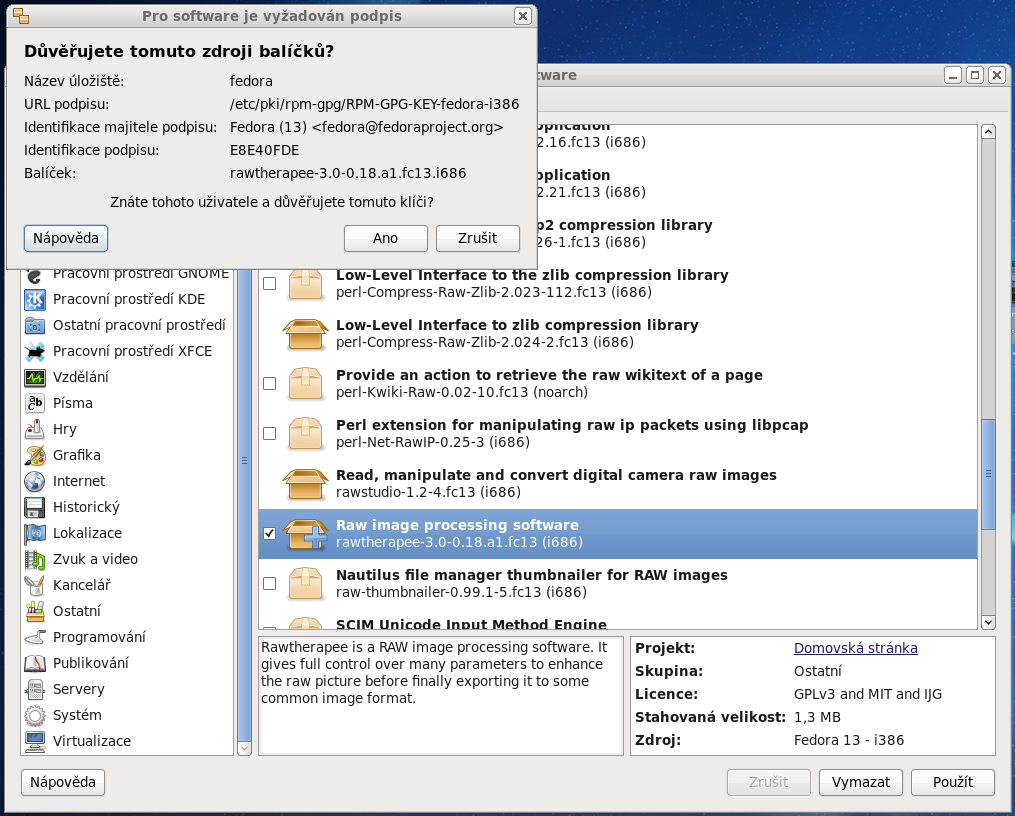Click the package list scroll up arrow
Image resolution: width=1015 pixels, height=816 pixels.
pos(988,132)
